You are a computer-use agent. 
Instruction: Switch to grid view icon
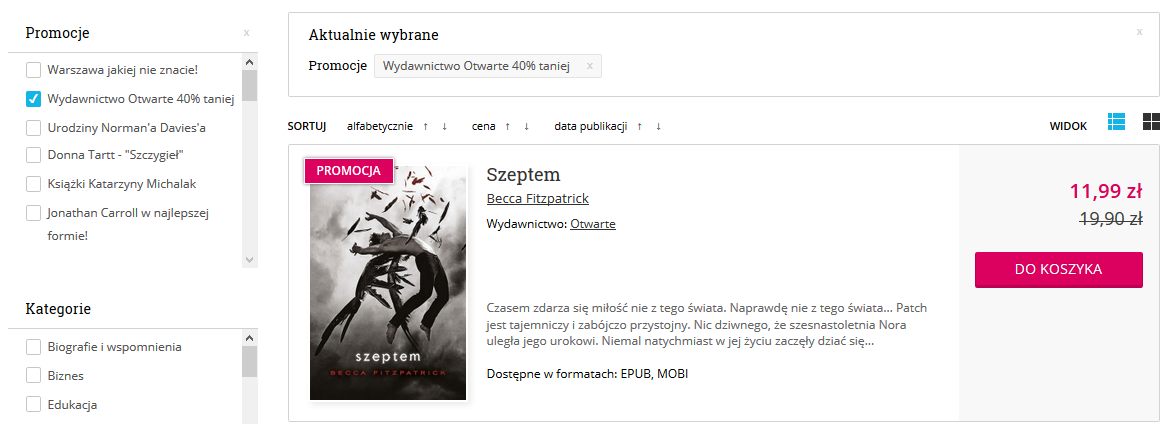pyautogui.click(x=1151, y=121)
